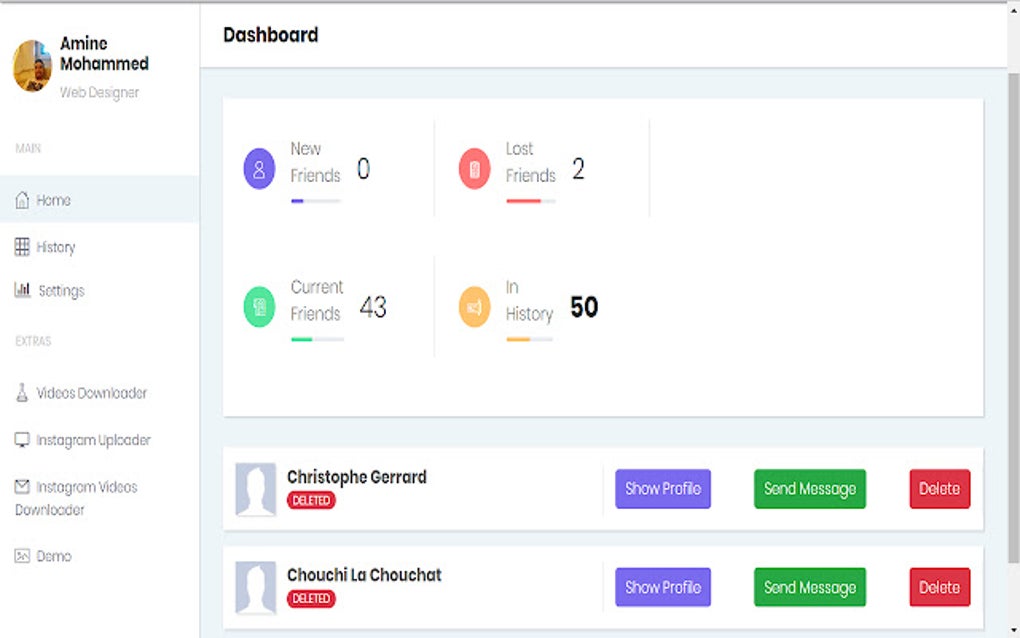Click the Settings bar chart icon
Screen dimensions: 1020x638
click(x=22, y=289)
